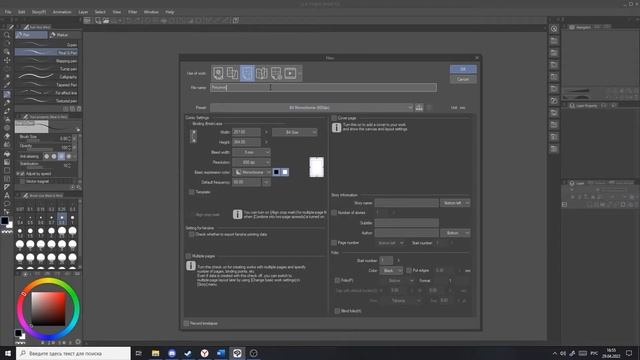The width and height of the screenshot is (640, 360).
Task: Select the Eyedropper tool
Action: click(7, 85)
